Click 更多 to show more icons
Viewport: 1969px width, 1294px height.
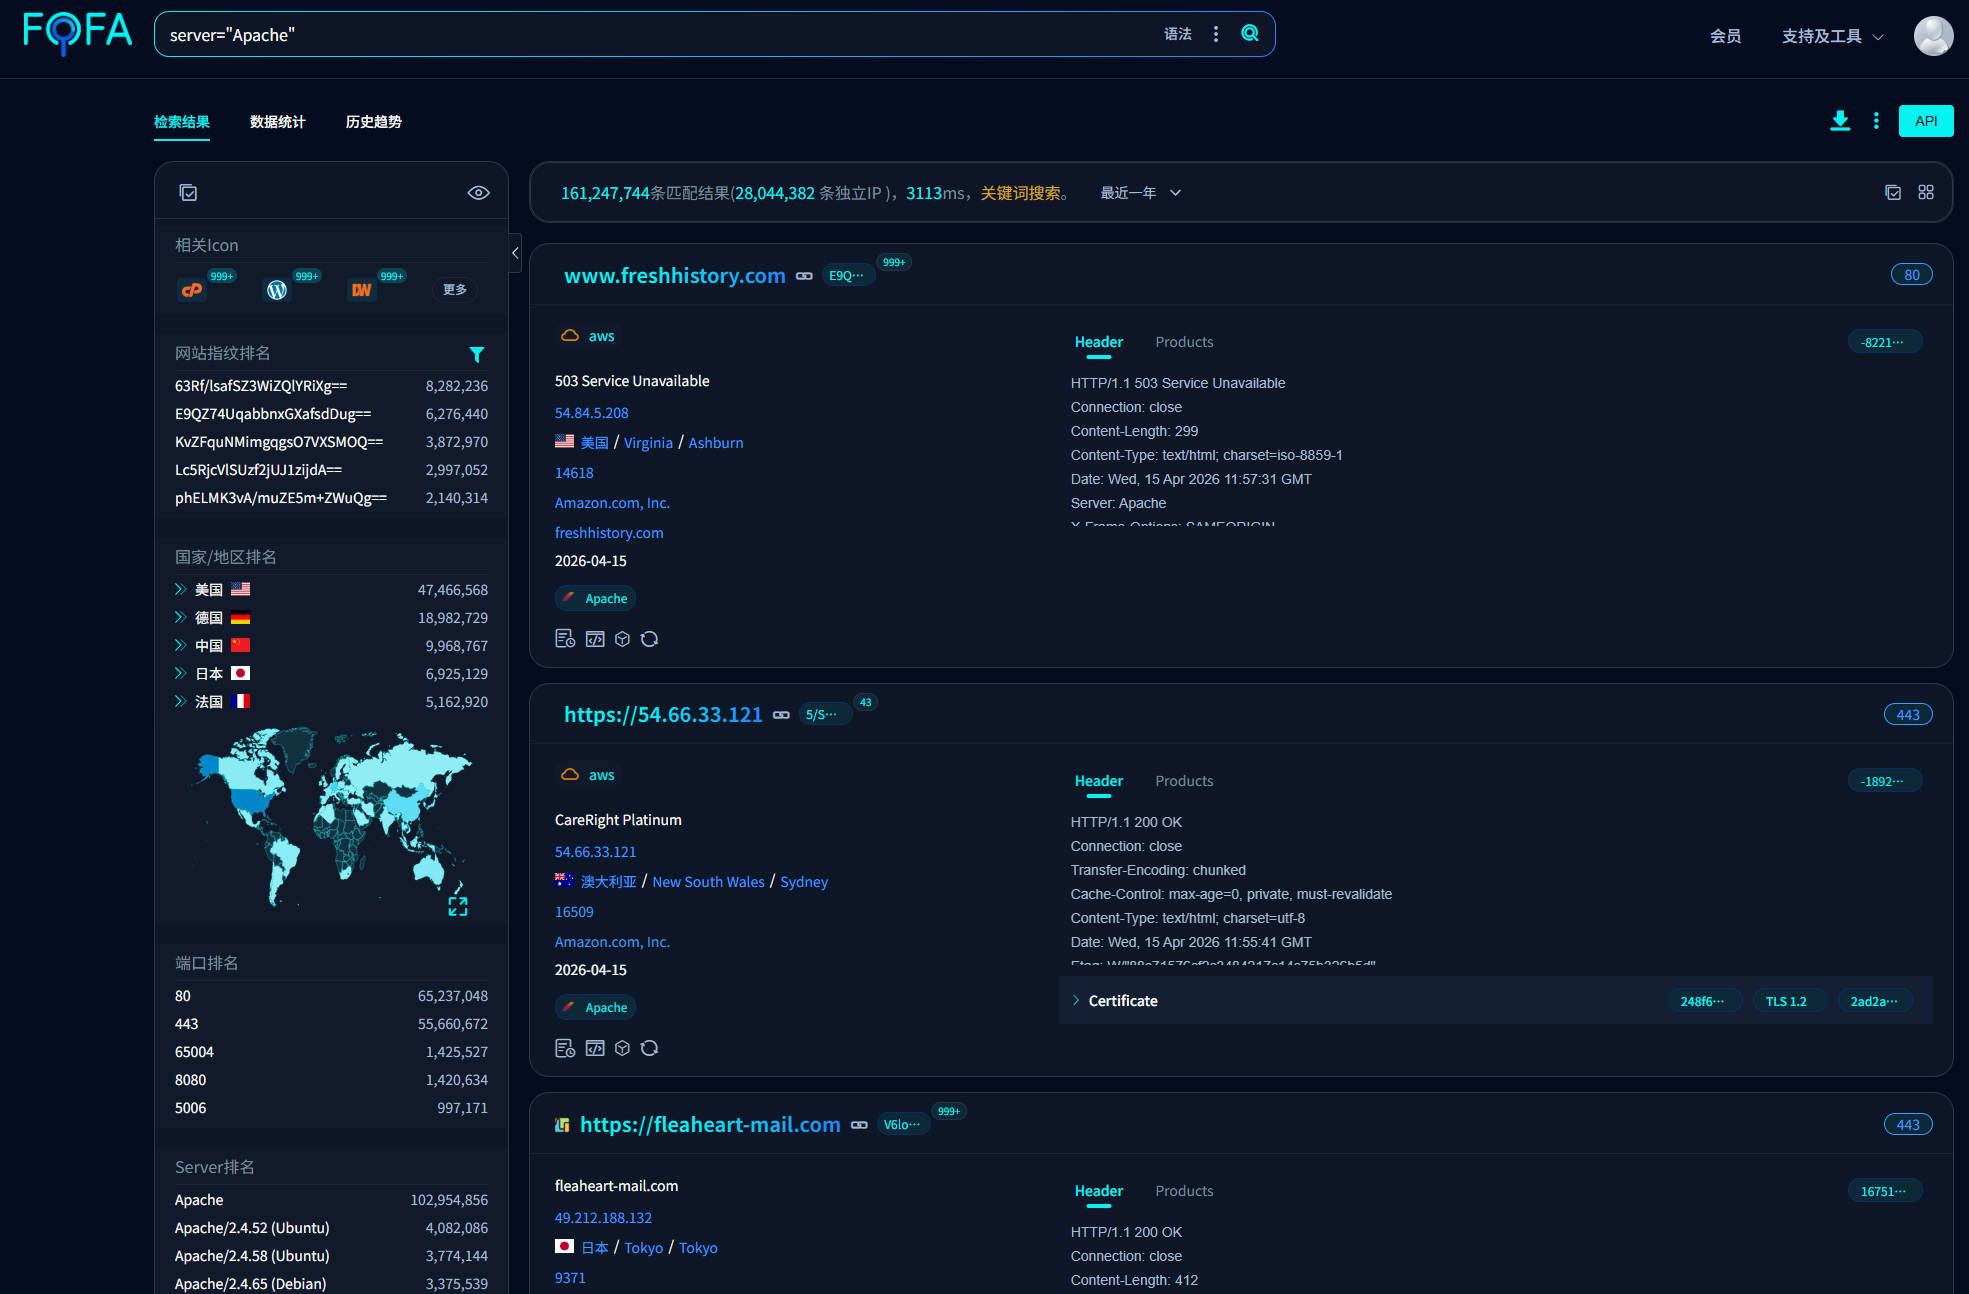click(x=455, y=290)
